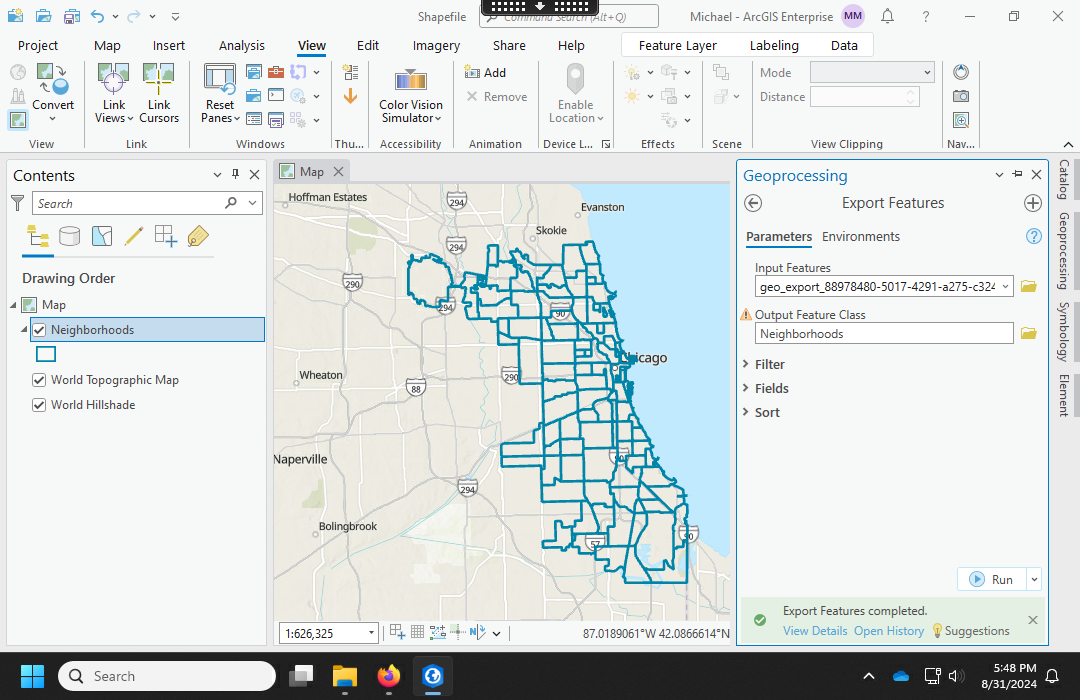Open the Analysis ribbon tab

point(242,45)
